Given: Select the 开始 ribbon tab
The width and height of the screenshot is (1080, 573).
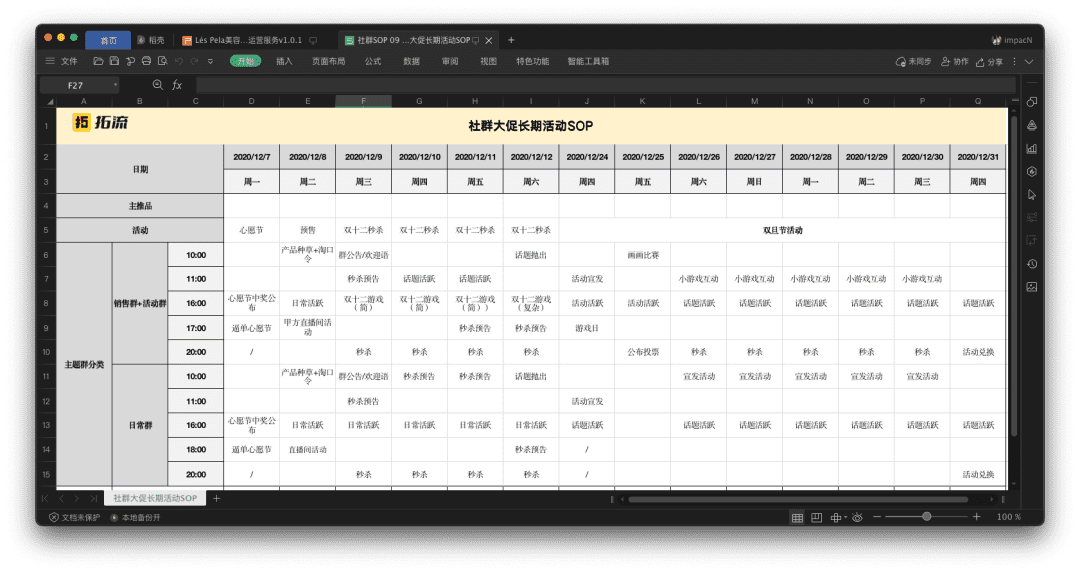Looking at the screenshot, I should point(245,61).
